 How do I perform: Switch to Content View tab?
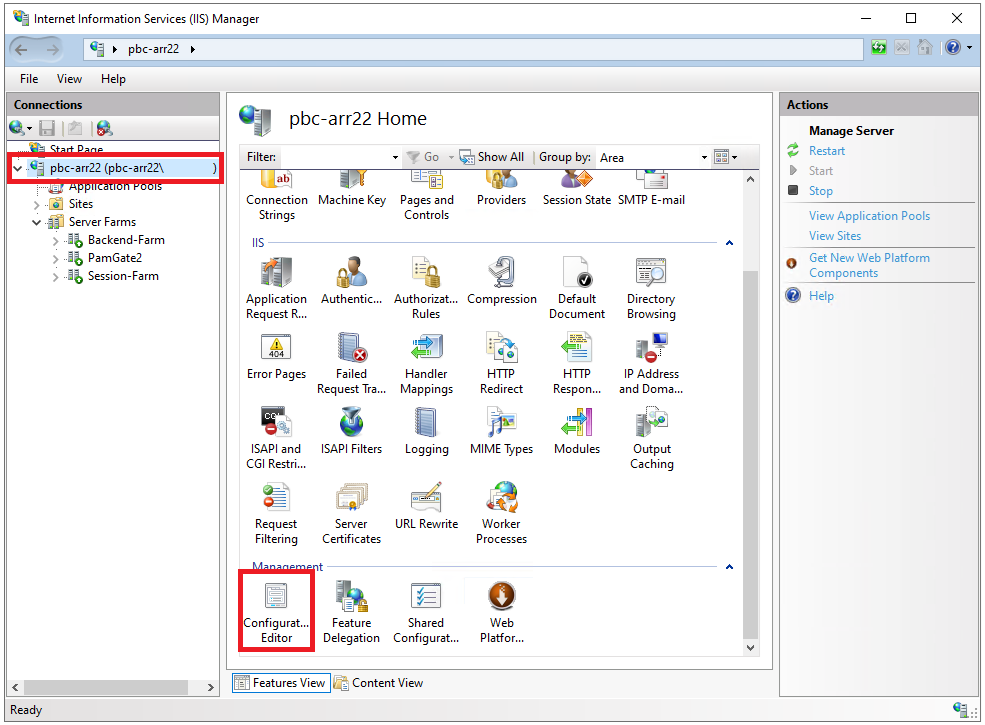pos(379,683)
